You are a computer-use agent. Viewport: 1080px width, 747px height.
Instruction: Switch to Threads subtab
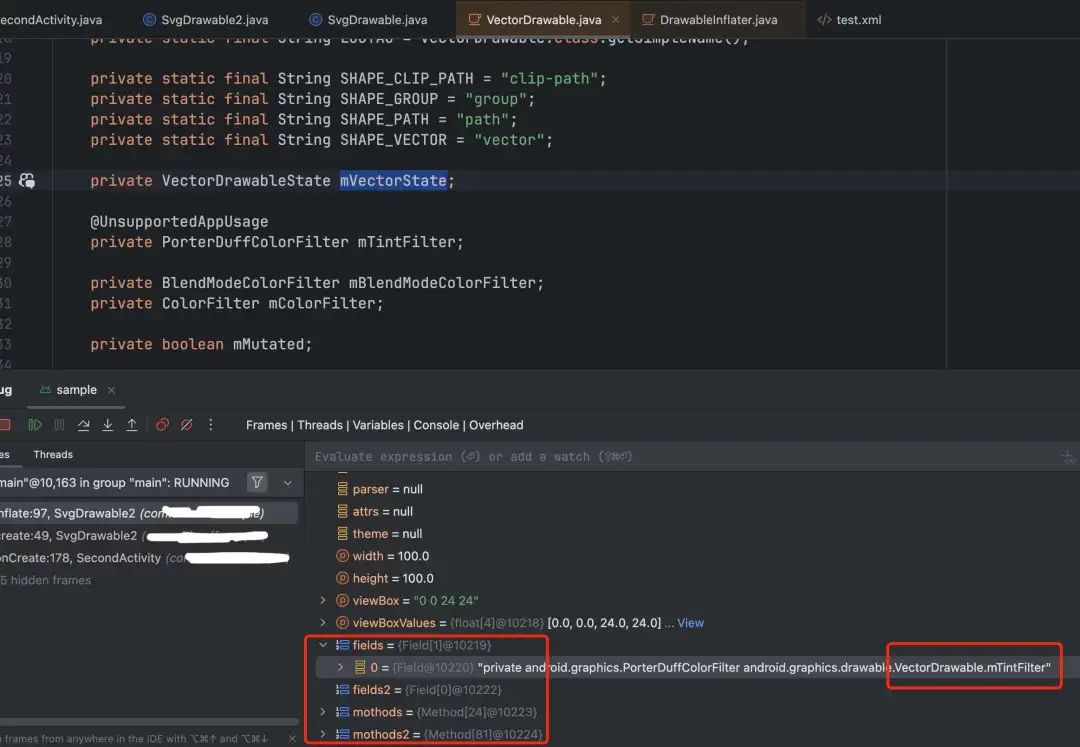coord(53,454)
